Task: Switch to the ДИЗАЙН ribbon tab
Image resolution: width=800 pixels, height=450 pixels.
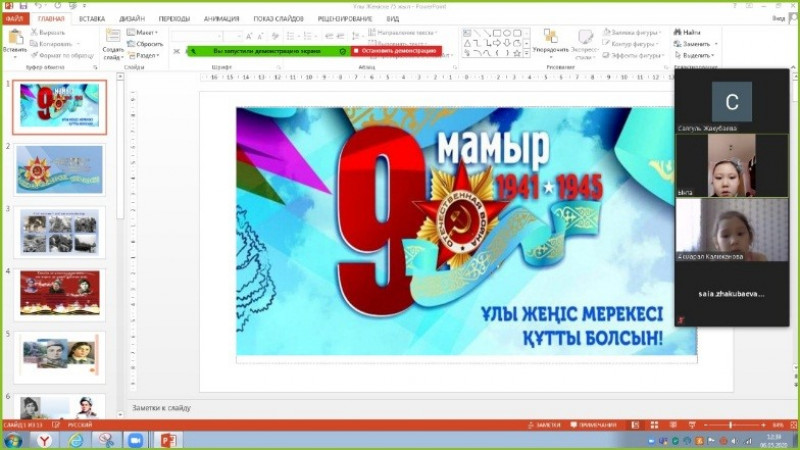Action: [x=132, y=18]
